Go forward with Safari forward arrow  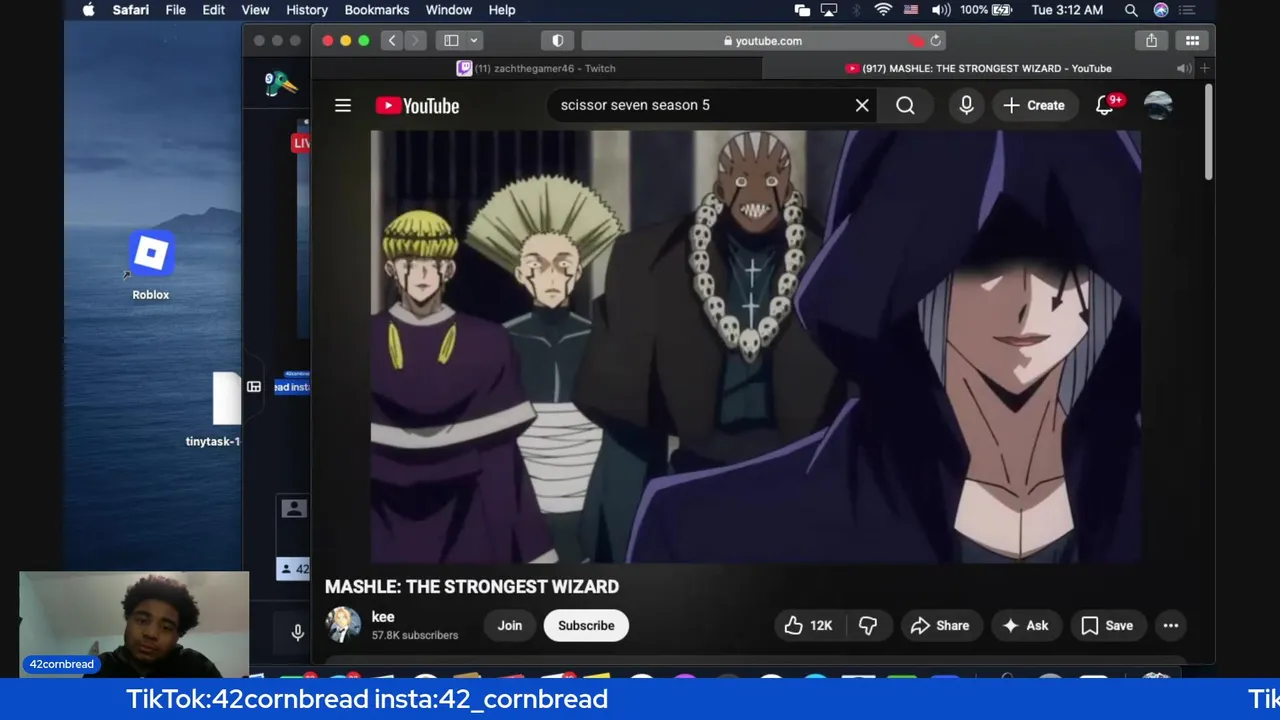(415, 41)
